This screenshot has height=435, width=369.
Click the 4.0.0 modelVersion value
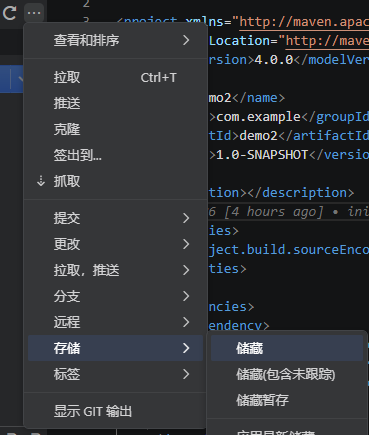coord(274,60)
